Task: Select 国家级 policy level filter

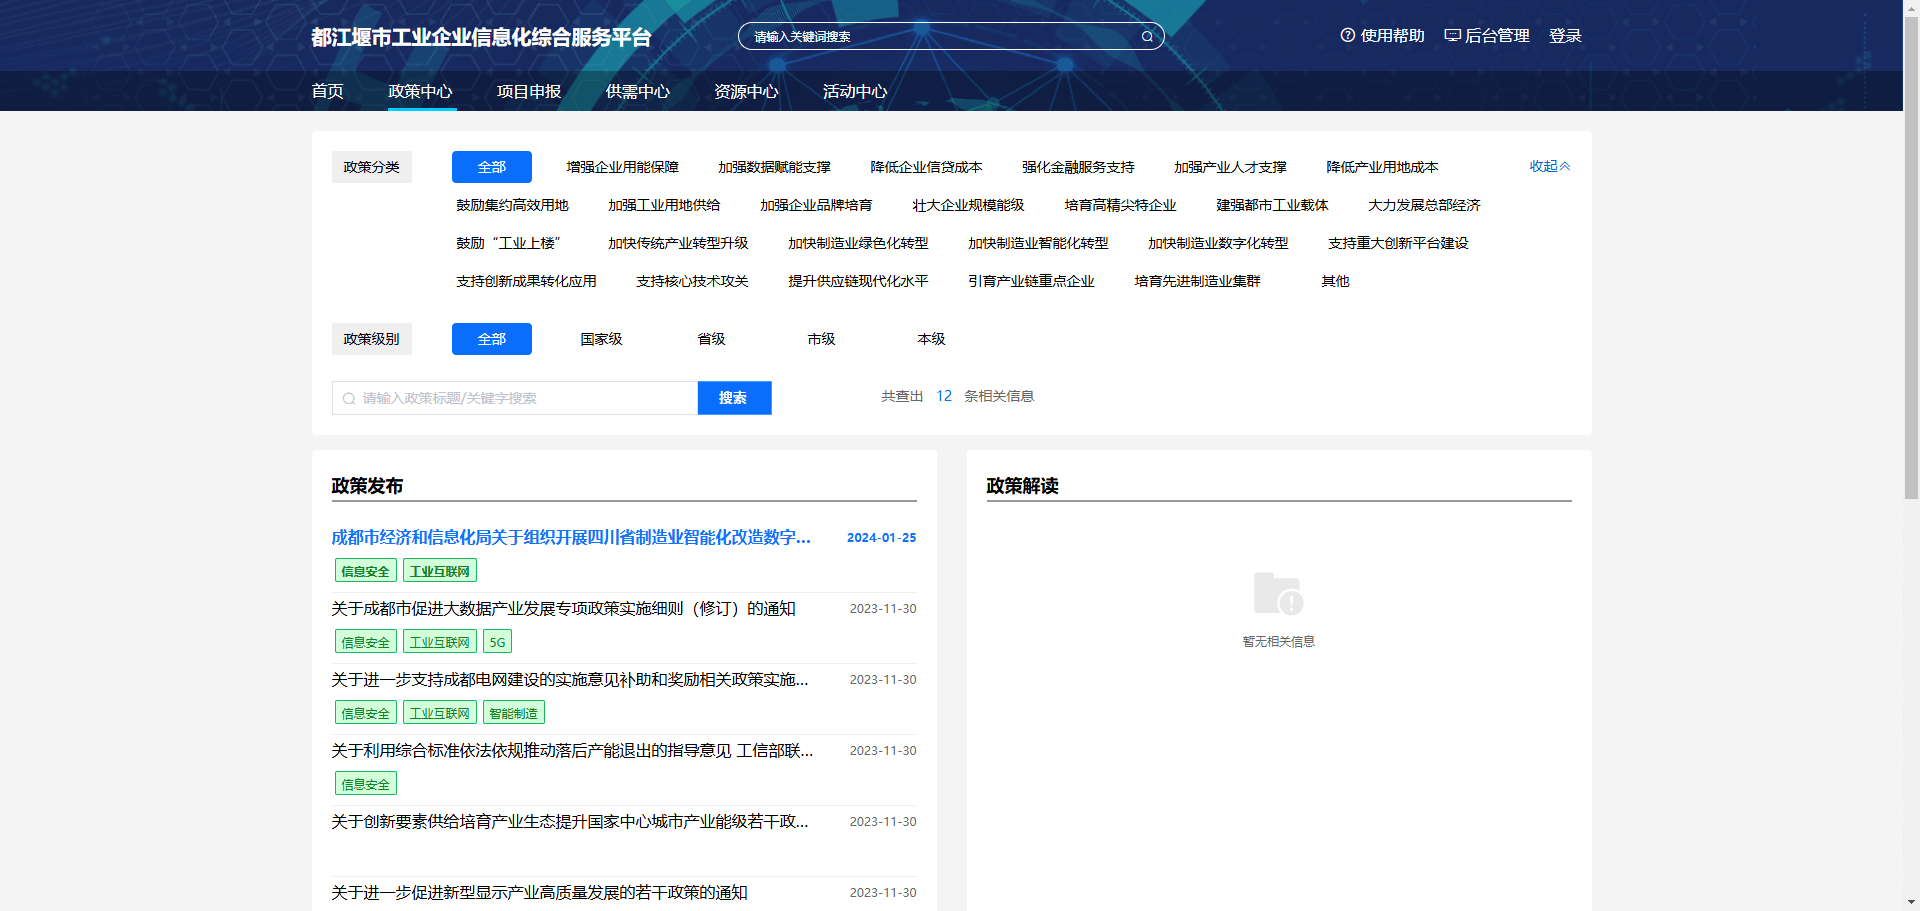Action: click(x=601, y=339)
